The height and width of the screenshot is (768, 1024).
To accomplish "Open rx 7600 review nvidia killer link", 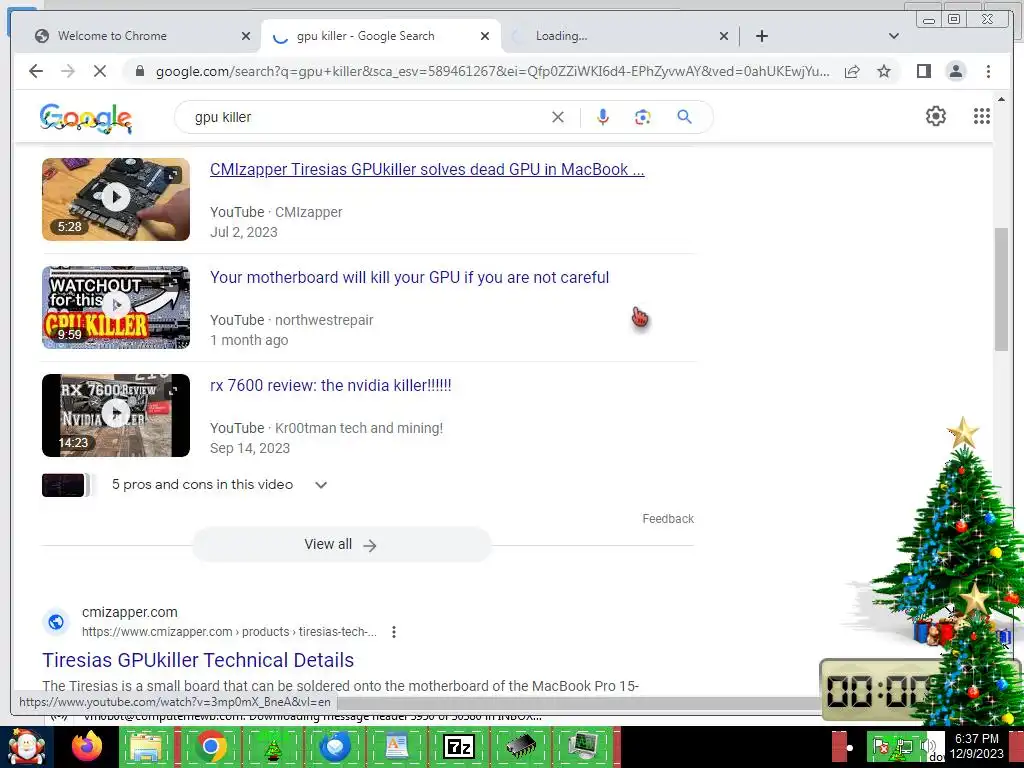I will pyautogui.click(x=330, y=385).
